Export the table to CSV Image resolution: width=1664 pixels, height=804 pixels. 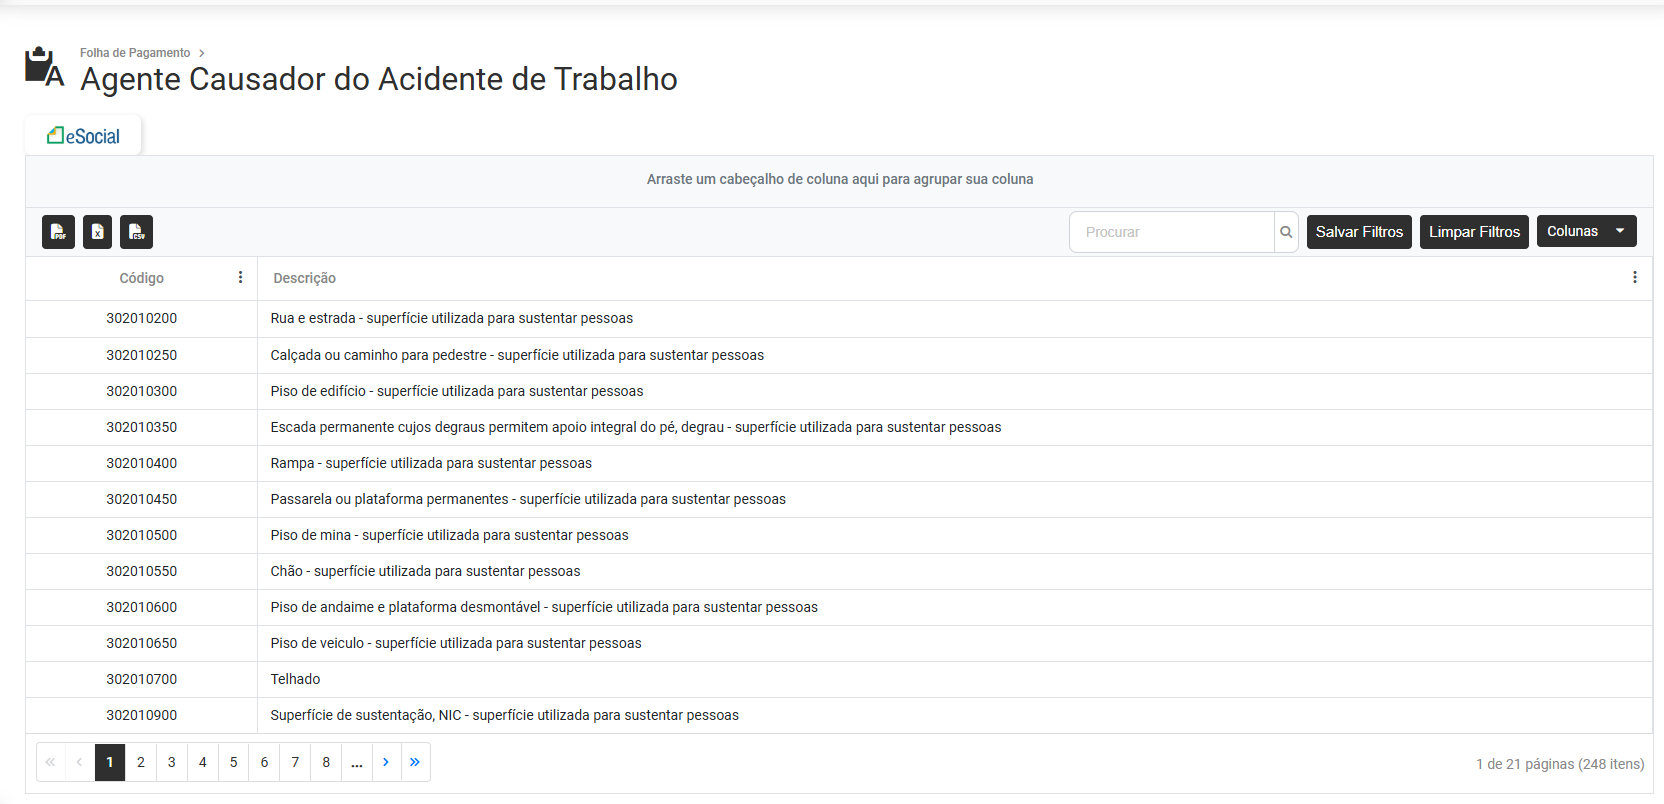(136, 232)
